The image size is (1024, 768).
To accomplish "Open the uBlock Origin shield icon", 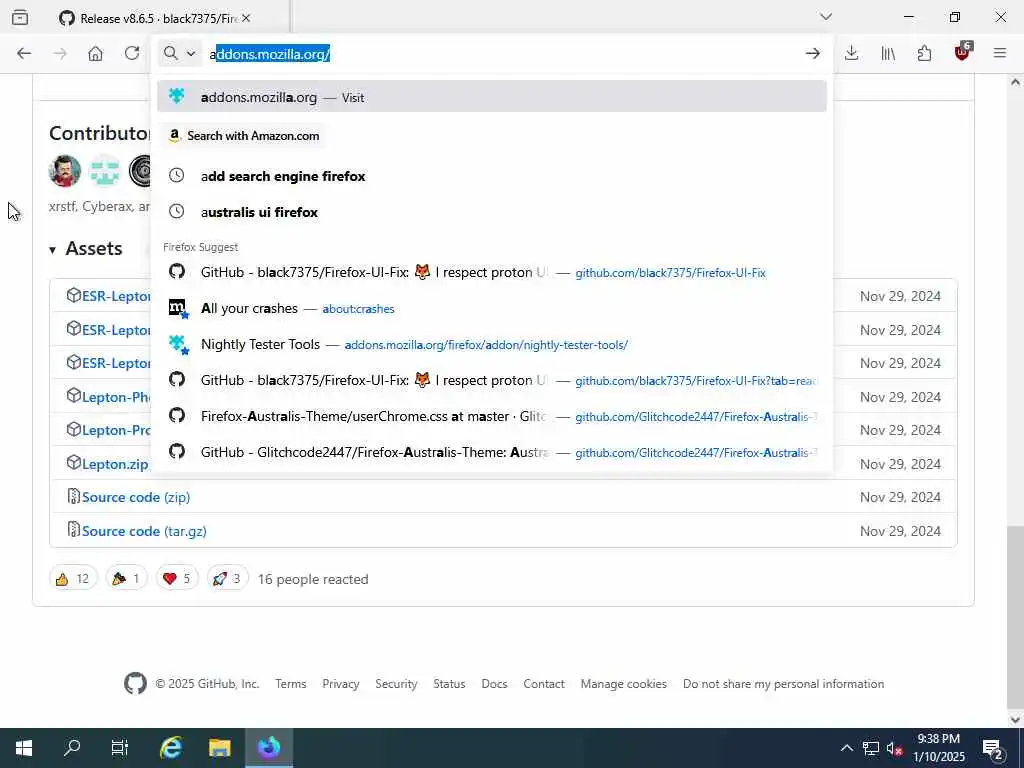I will pos(963,52).
